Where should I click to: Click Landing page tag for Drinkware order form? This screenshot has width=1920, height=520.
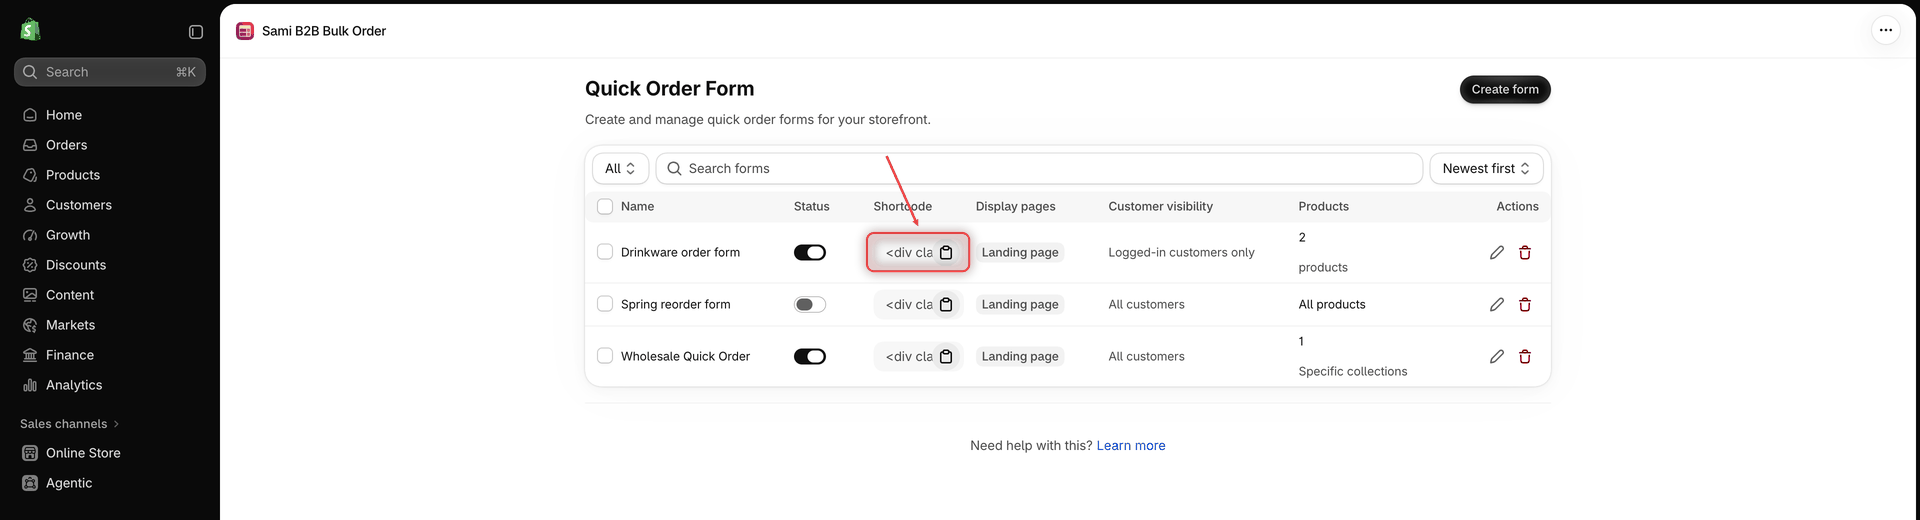pos(1020,252)
